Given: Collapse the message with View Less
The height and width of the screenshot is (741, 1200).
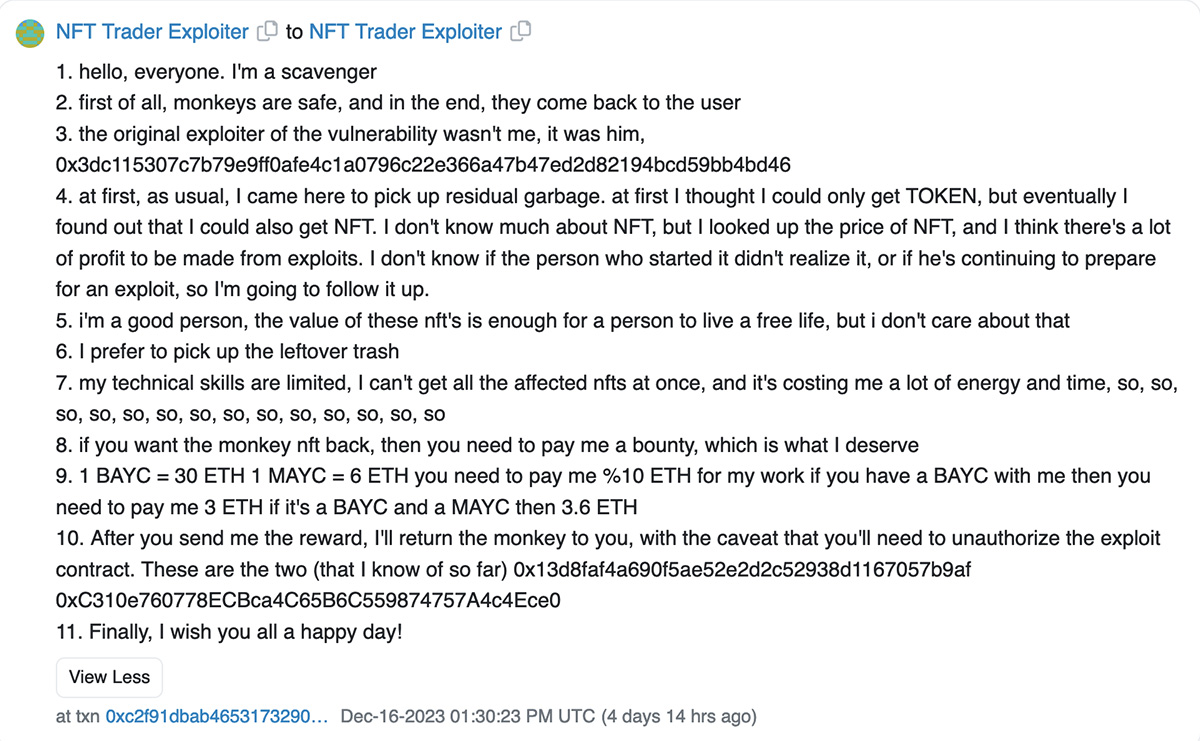Looking at the screenshot, I should (x=109, y=677).
